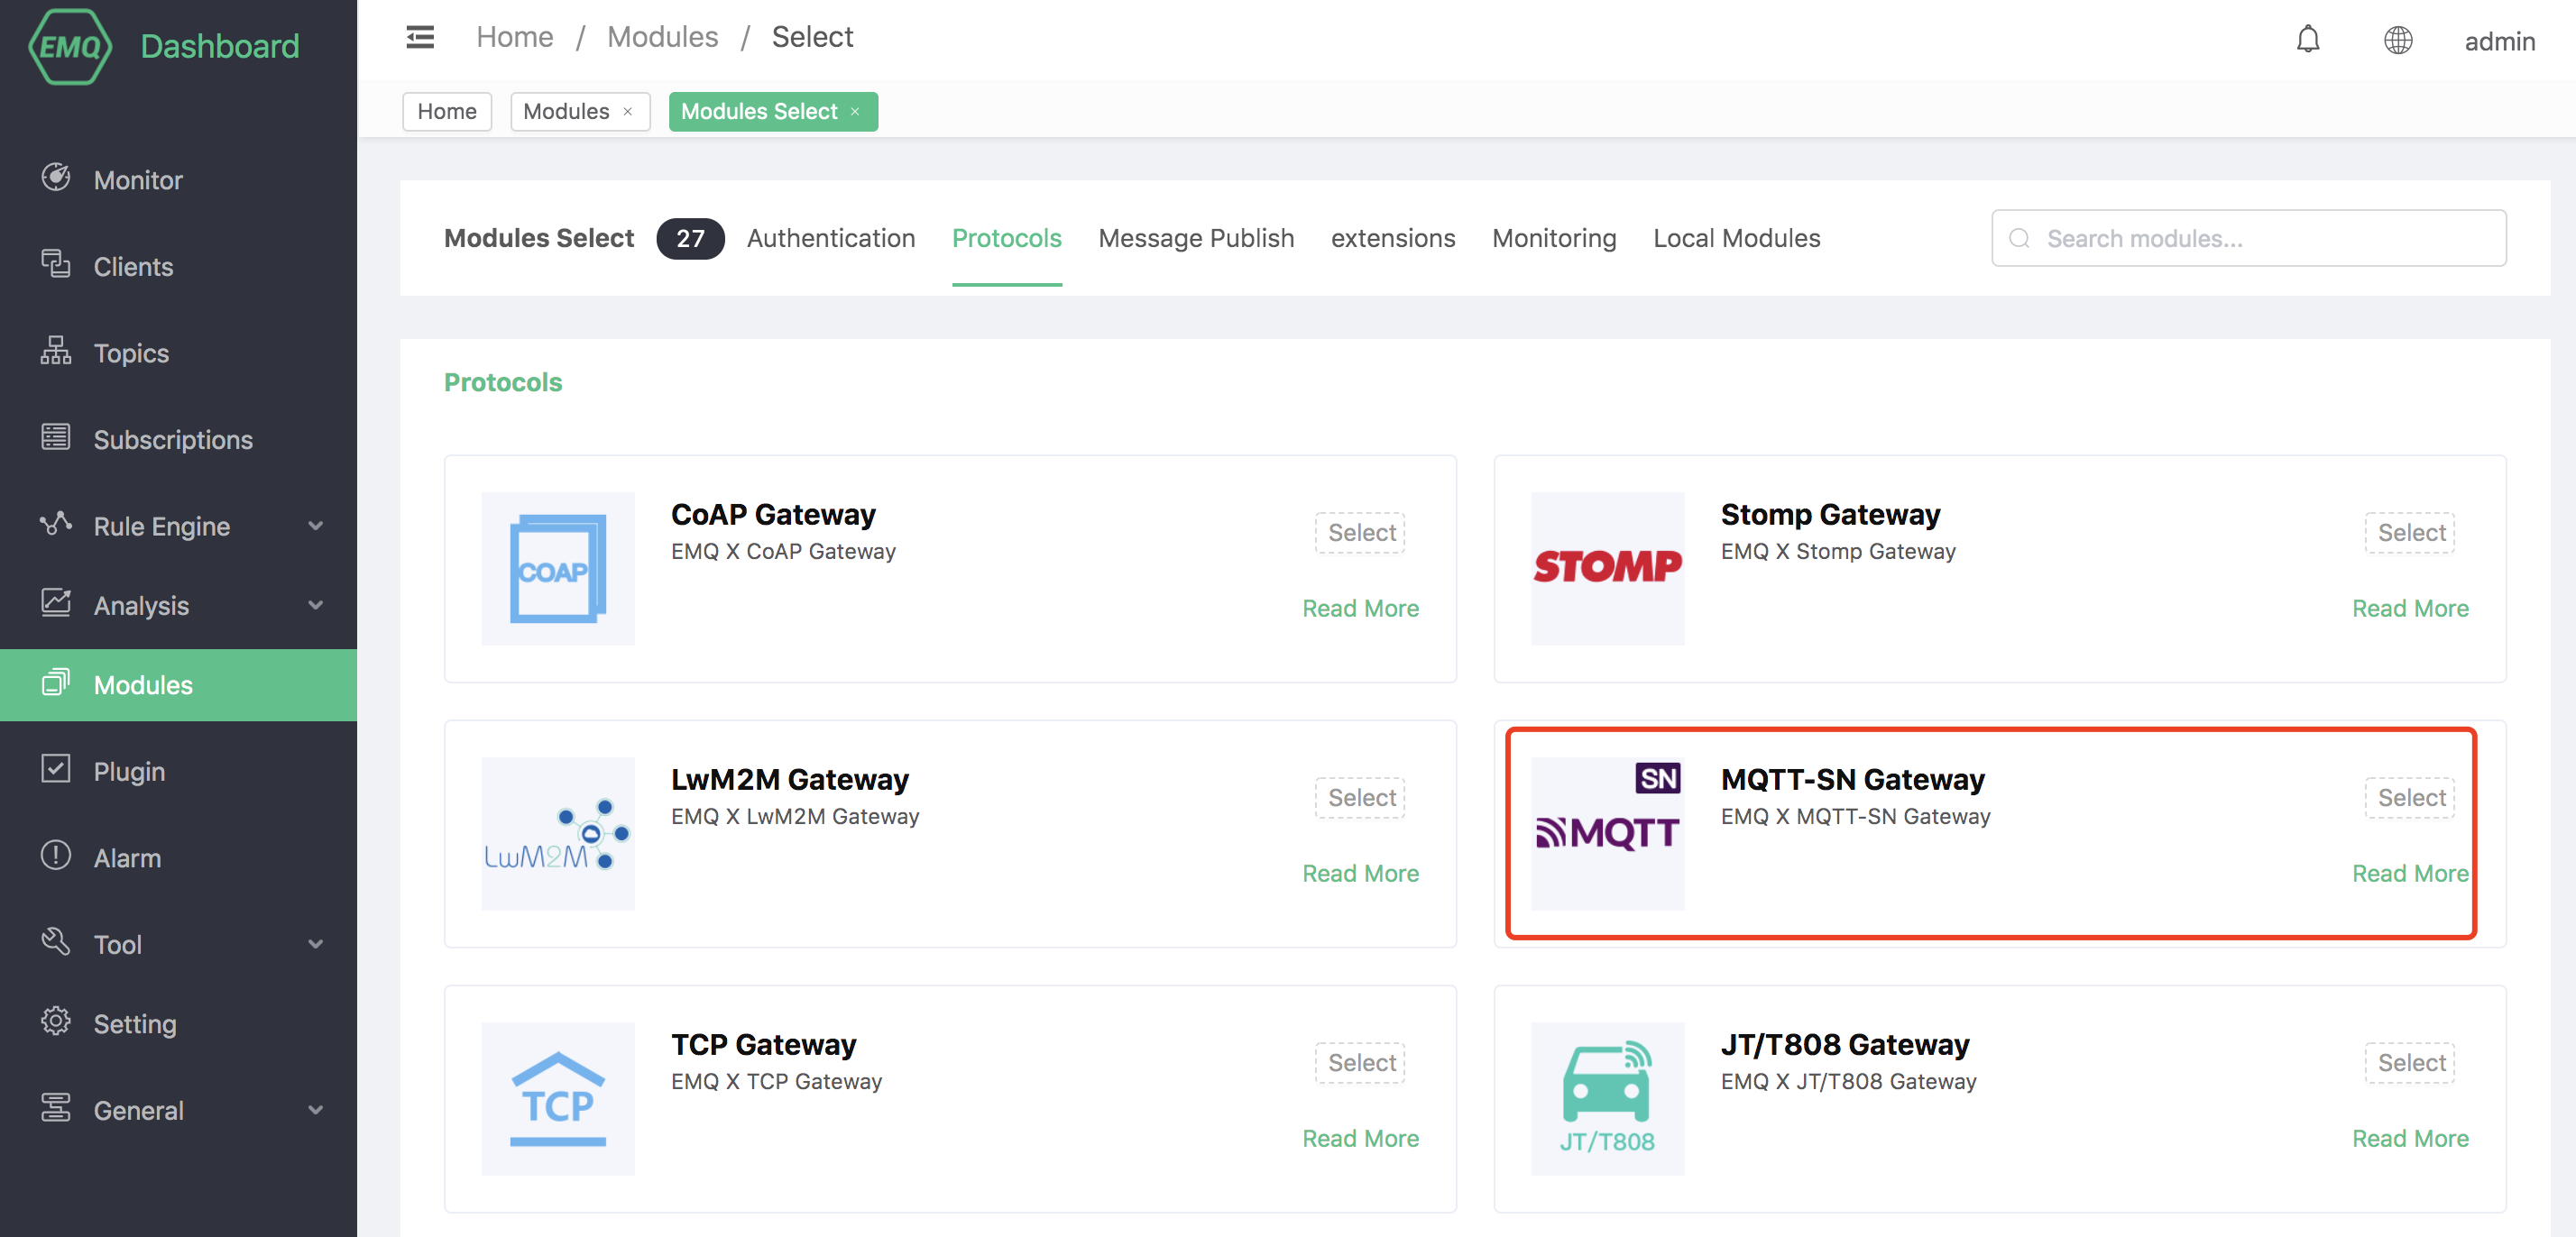Select the LwM2M Gateway module

pyautogui.click(x=1360, y=798)
